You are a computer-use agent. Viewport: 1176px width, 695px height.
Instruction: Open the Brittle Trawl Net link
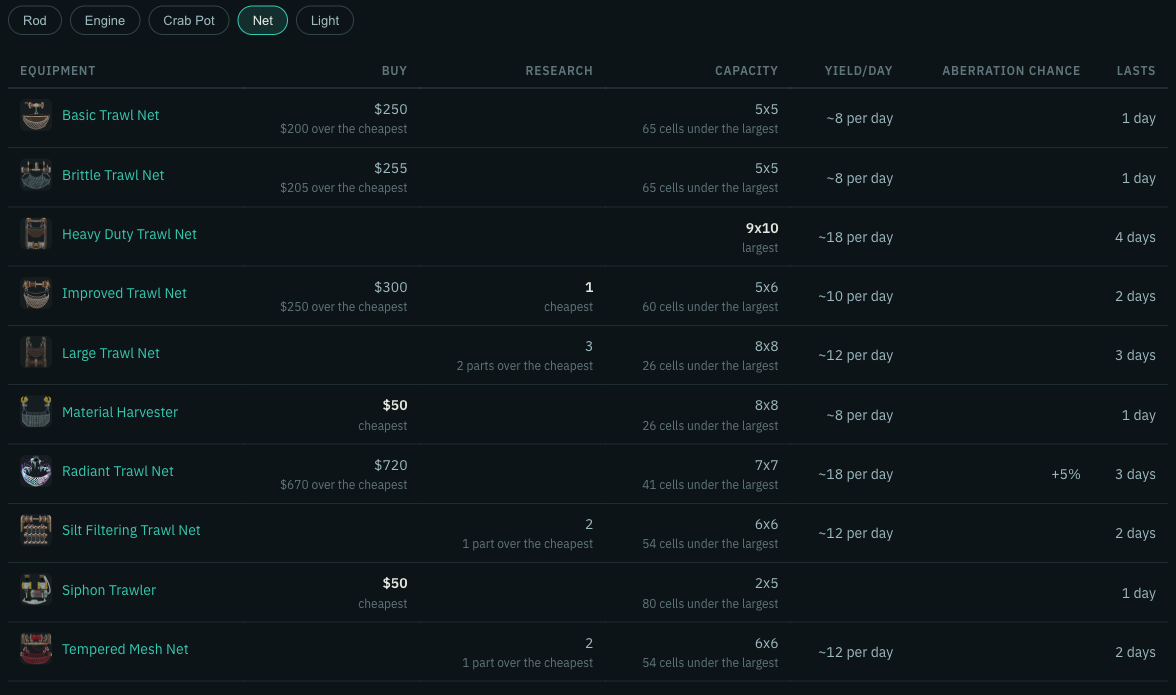pos(112,175)
